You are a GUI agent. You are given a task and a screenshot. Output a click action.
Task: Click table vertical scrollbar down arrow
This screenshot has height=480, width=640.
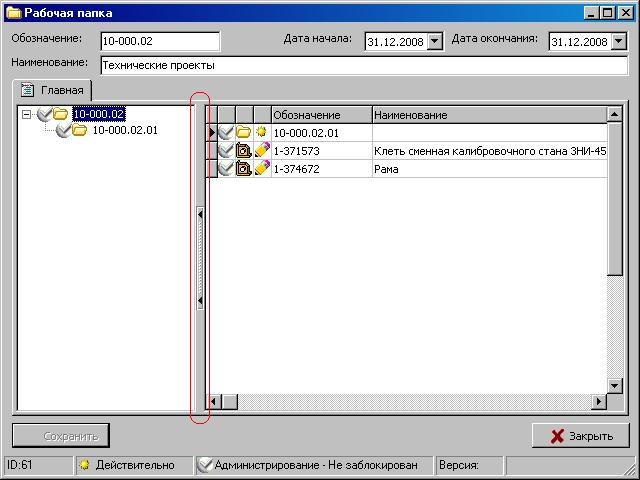click(615, 385)
